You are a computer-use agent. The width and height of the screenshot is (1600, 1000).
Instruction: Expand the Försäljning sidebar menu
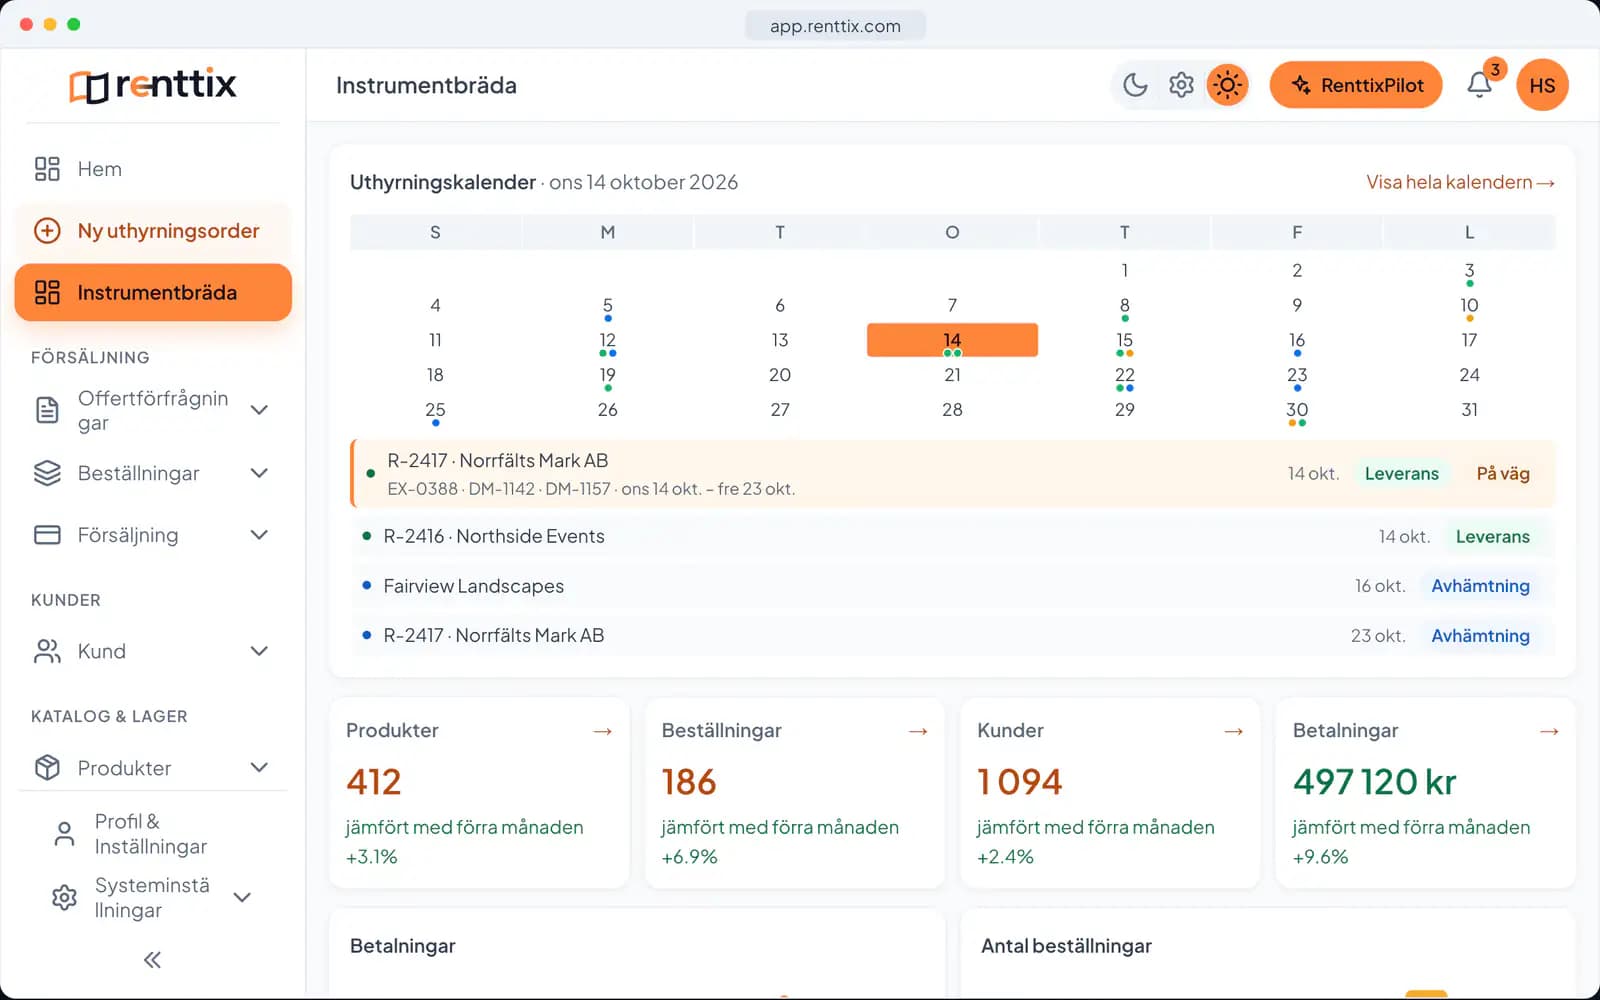tap(259, 535)
